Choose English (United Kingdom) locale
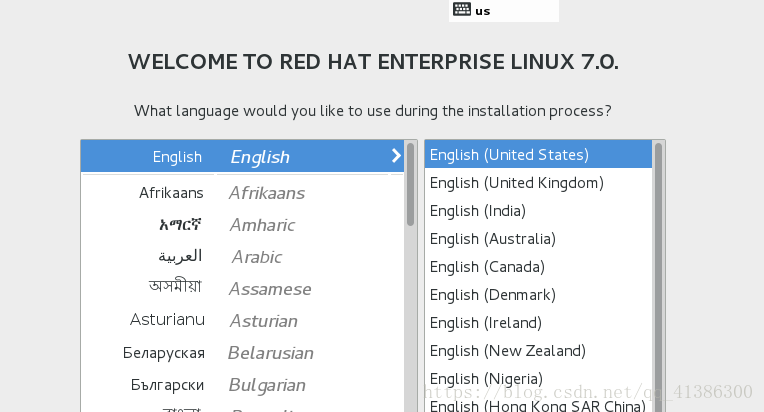 click(538, 183)
